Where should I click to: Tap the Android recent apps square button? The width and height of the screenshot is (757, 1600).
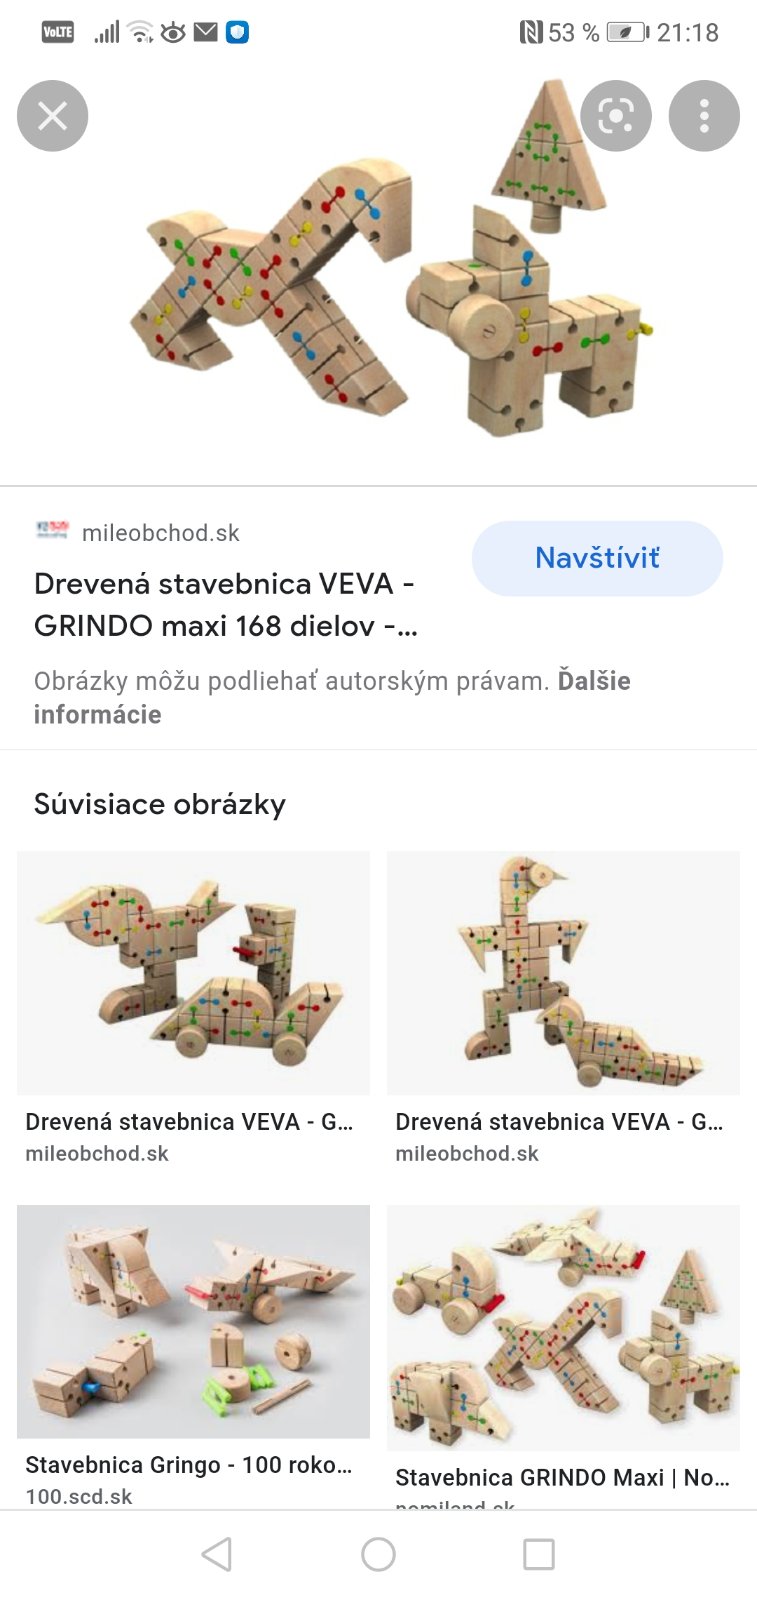pos(539,1554)
